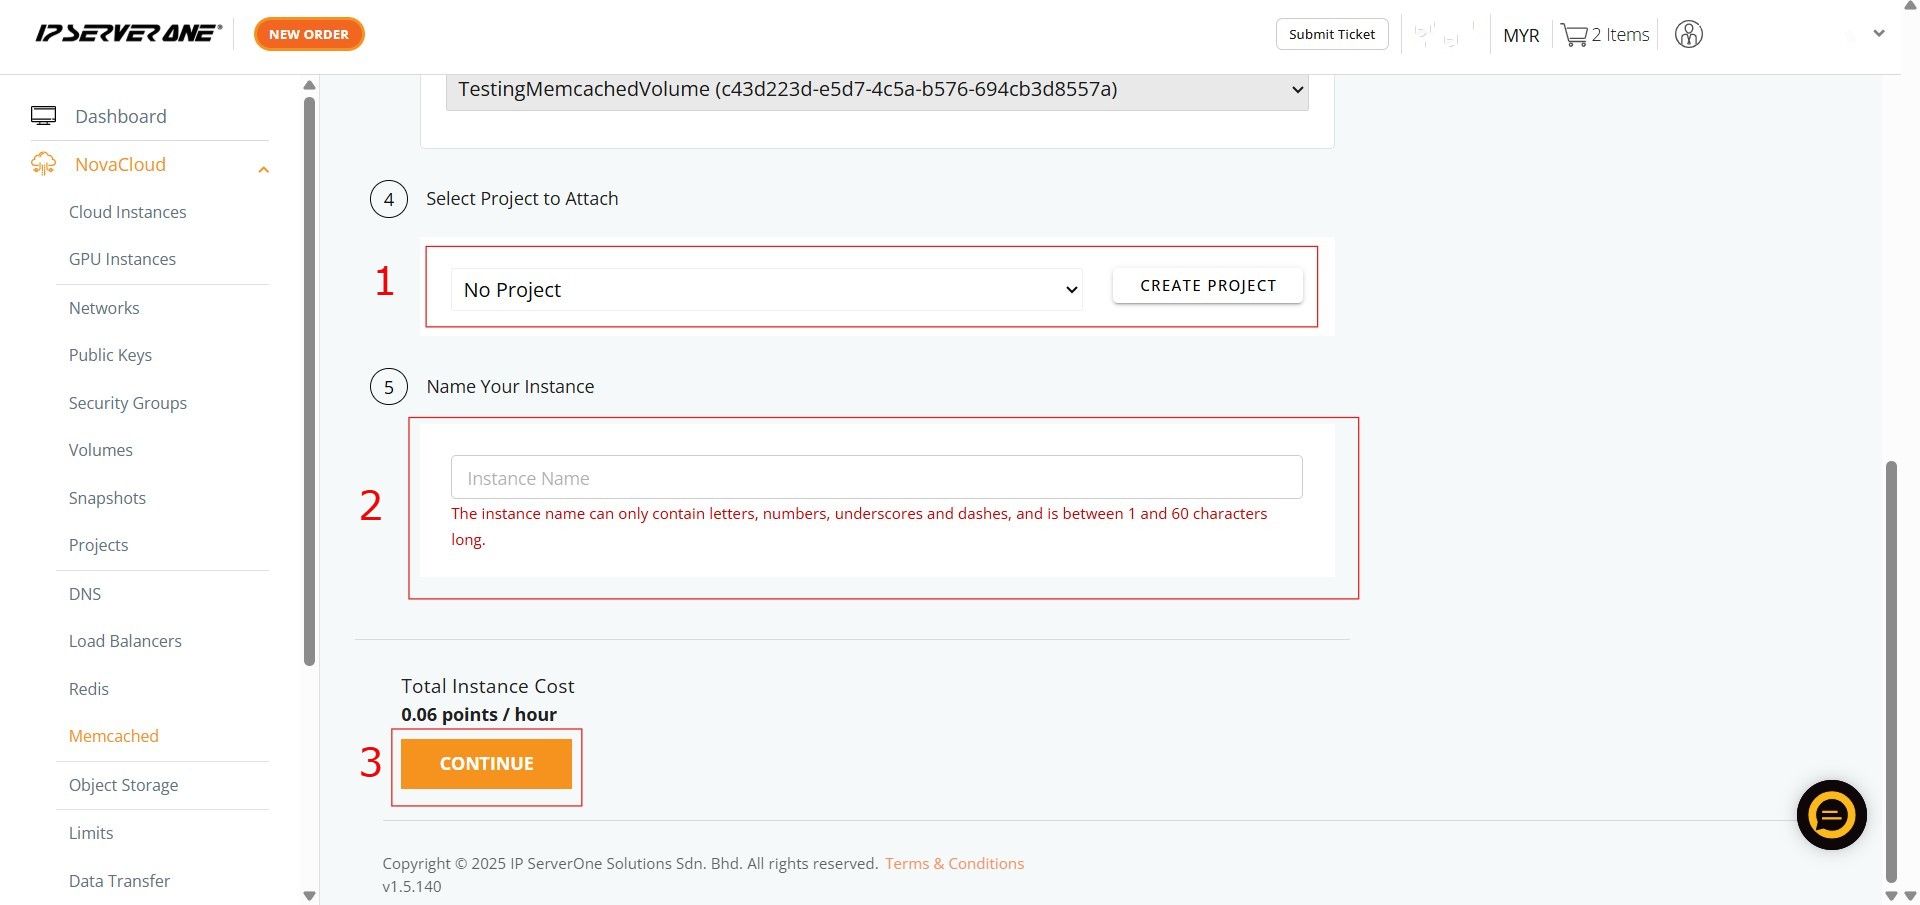
Task: Click the CREATE PROJECT button
Action: (x=1207, y=286)
